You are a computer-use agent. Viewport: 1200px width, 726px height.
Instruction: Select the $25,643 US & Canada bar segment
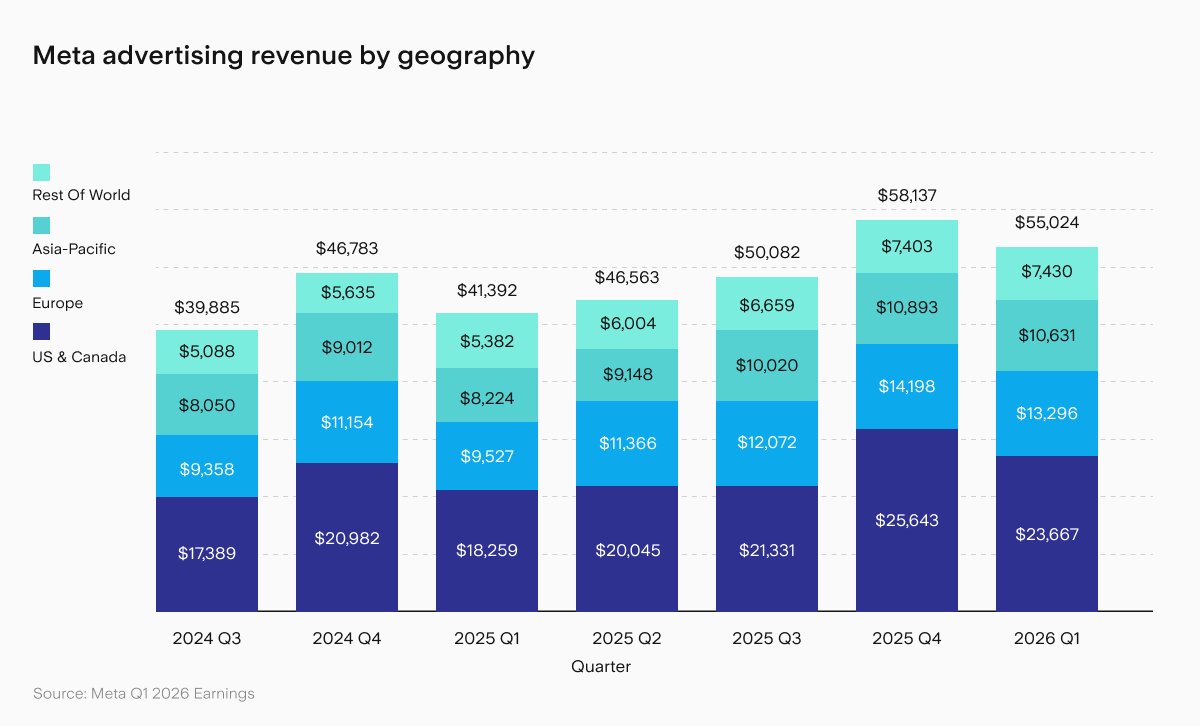(x=907, y=520)
